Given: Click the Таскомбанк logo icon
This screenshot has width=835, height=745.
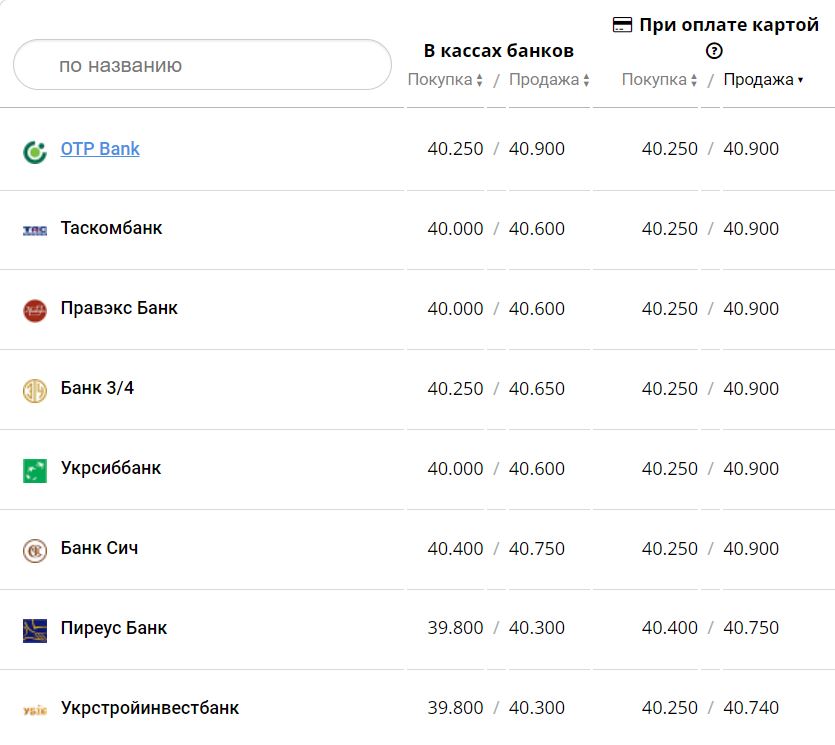Looking at the screenshot, I should [x=35, y=230].
